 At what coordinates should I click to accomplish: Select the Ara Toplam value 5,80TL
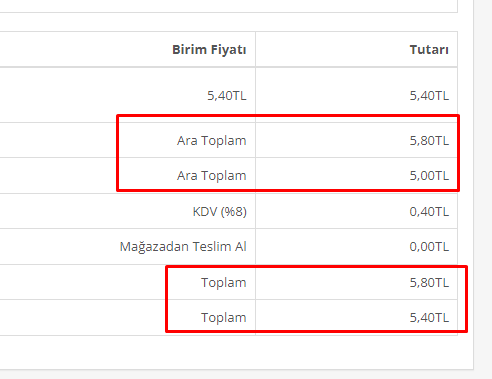(429, 141)
